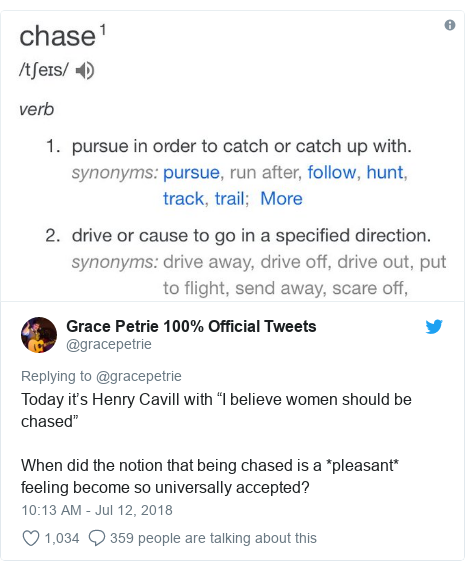Click '359 people are talking about this'
This screenshot has width=465, height=570.
click(x=213, y=538)
